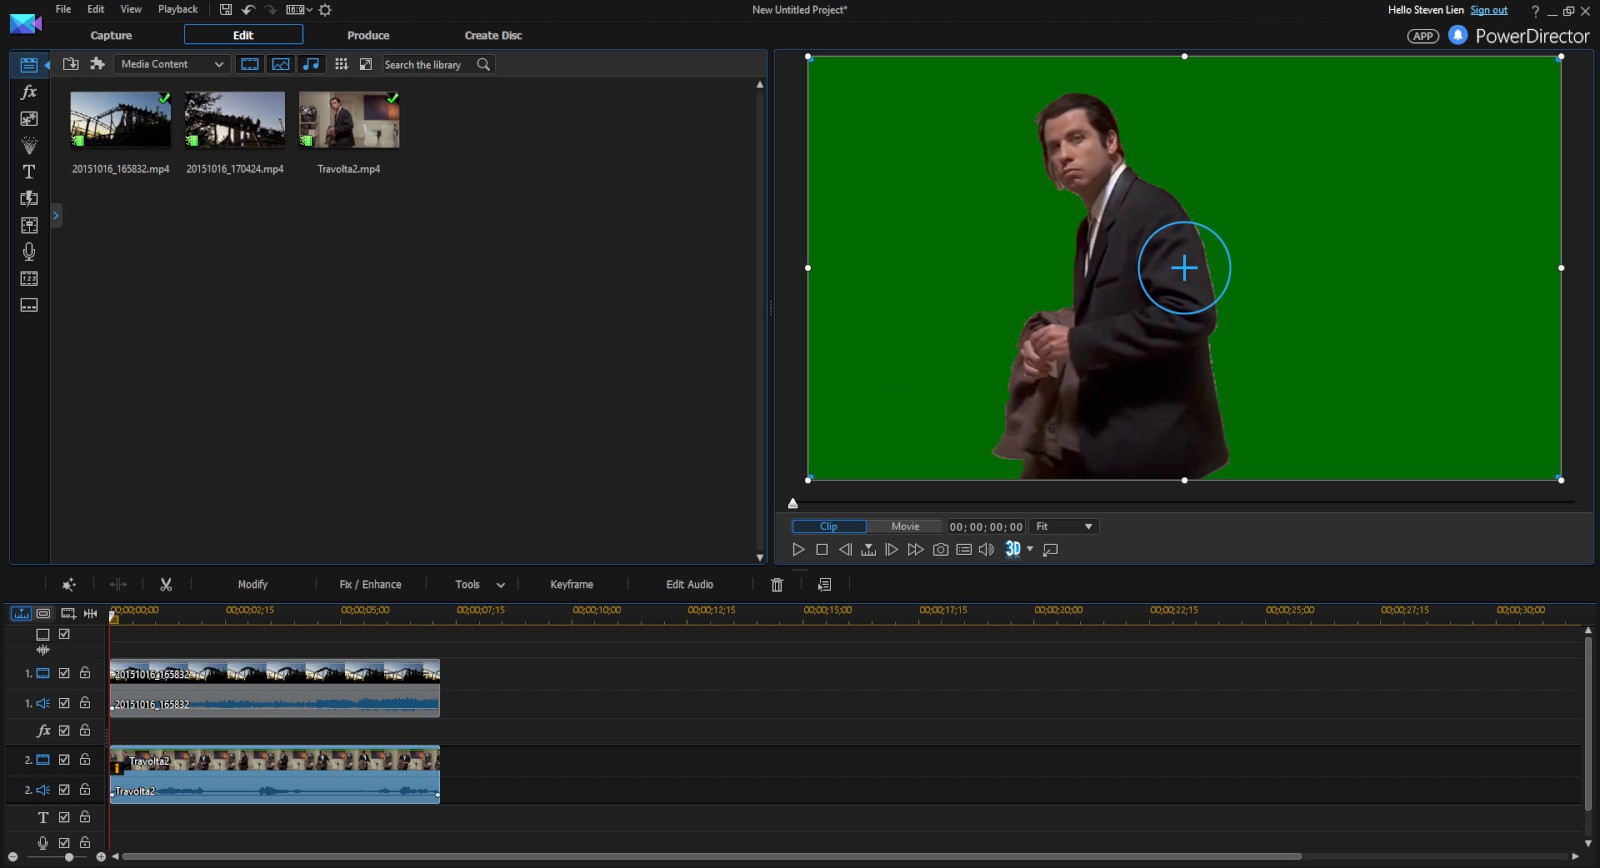Viewport: 1600px width, 868px height.
Task: Show only audio files in library
Action: point(312,64)
